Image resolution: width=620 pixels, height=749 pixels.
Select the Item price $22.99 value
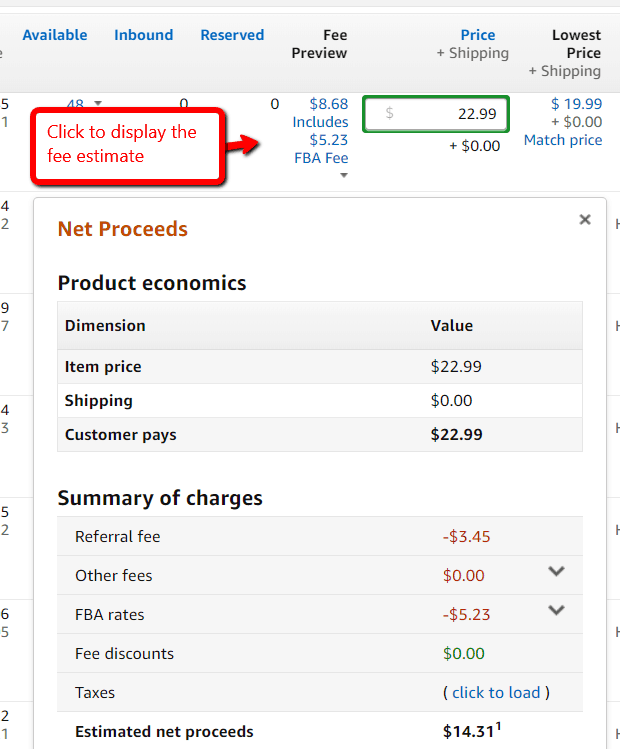click(x=456, y=366)
